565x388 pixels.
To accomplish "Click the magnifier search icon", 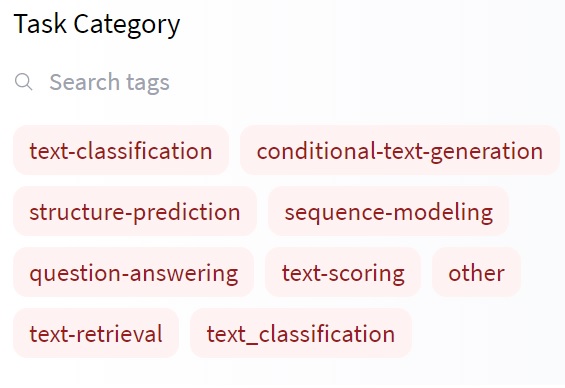I will pyautogui.click(x=24, y=82).
